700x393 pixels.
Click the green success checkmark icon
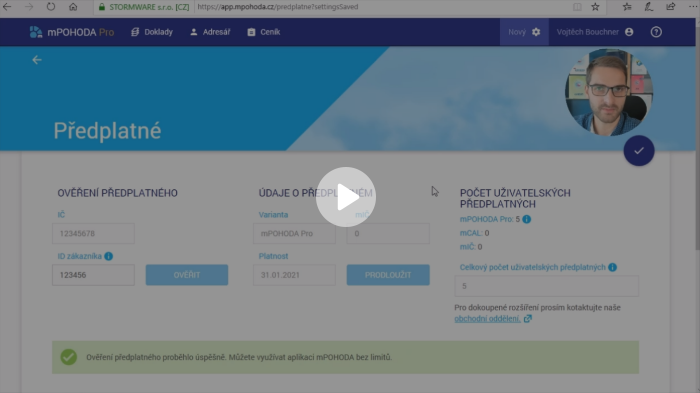pos(69,357)
